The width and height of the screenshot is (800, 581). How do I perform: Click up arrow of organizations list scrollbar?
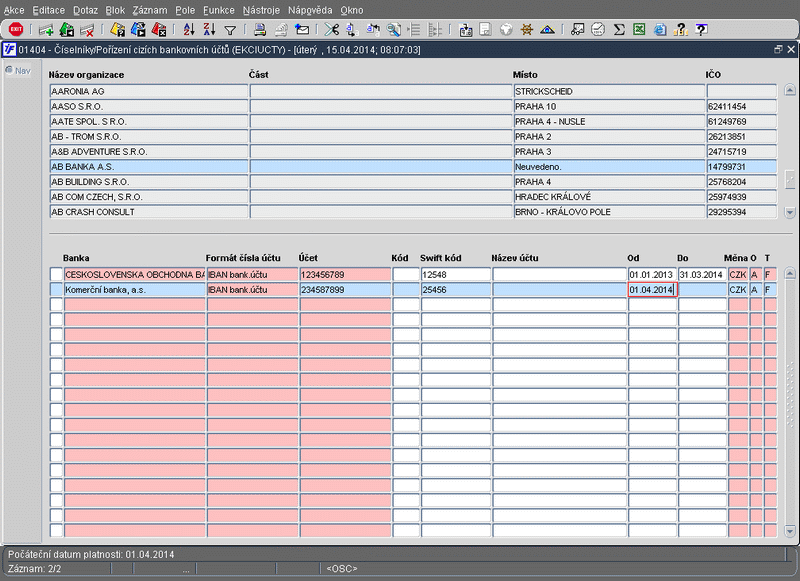(x=790, y=90)
